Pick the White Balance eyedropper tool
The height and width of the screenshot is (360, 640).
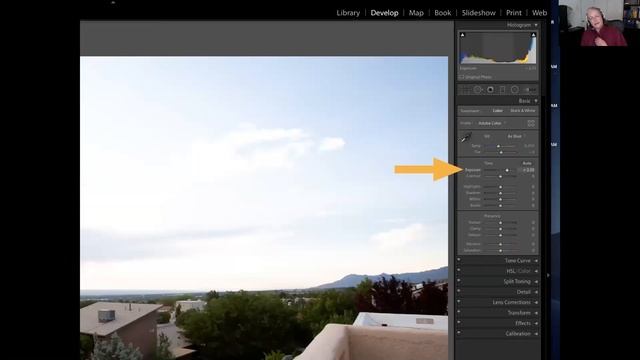(x=466, y=138)
